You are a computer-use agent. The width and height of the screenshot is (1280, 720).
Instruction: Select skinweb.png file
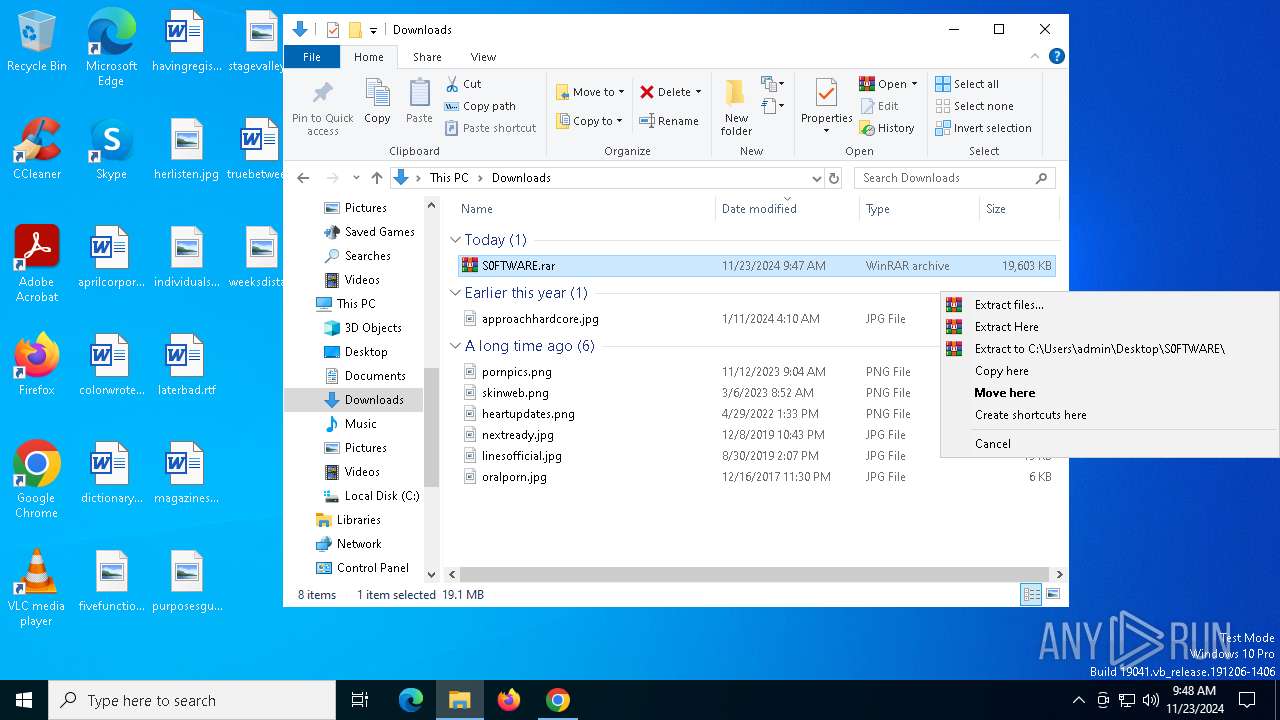point(515,393)
